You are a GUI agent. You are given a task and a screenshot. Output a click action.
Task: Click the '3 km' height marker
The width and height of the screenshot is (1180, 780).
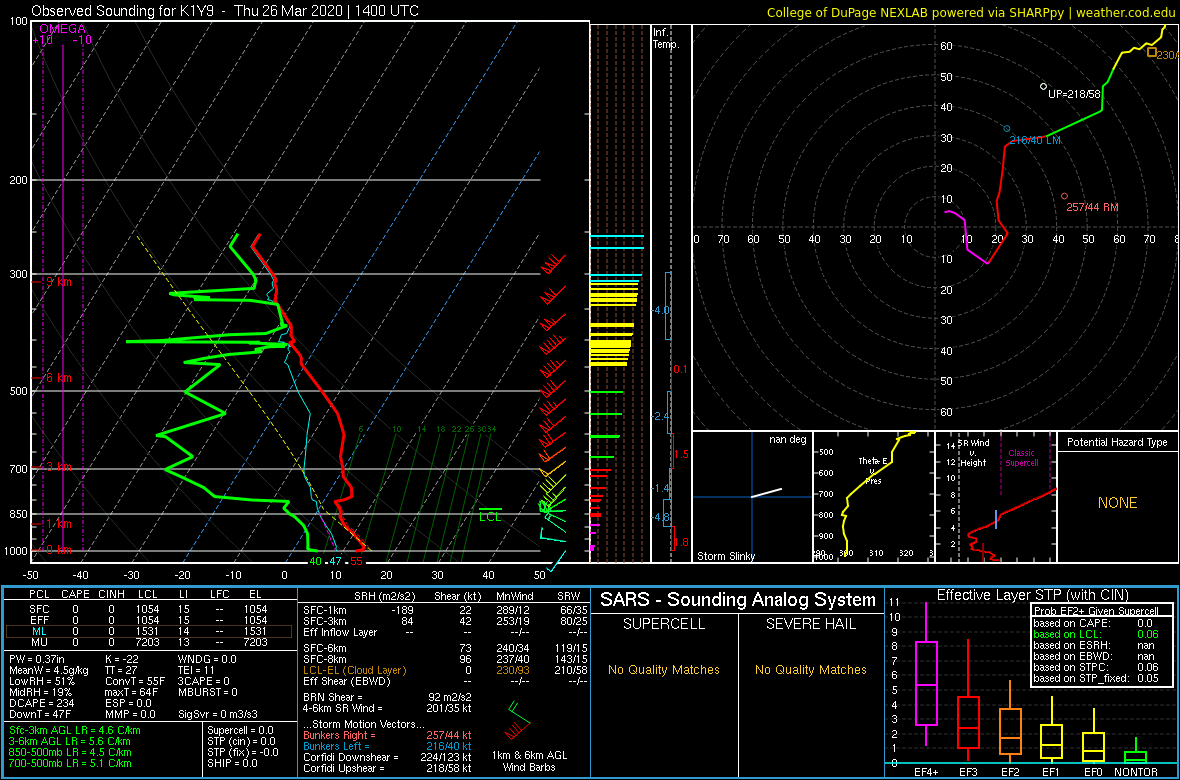point(57,467)
